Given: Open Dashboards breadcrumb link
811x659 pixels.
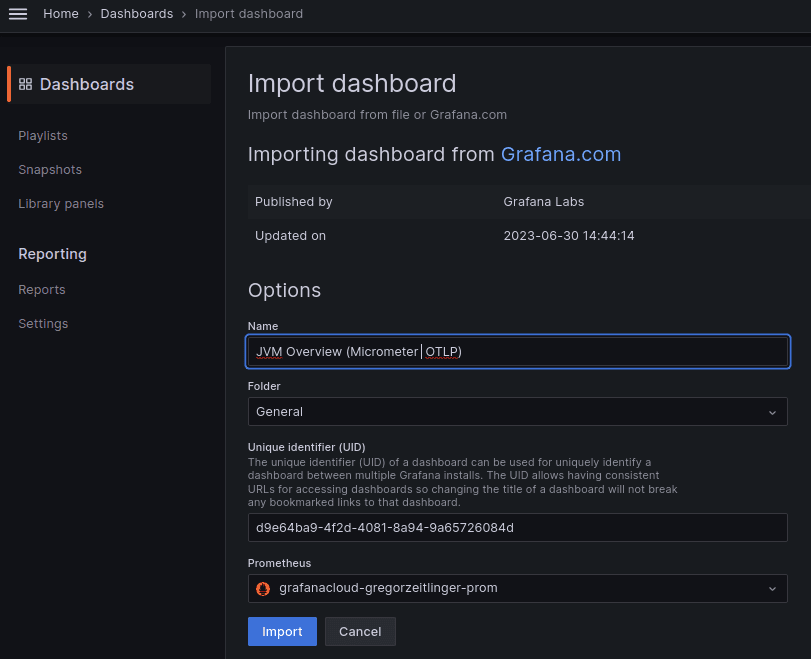Looking at the screenshot, I should (x=137, y=14).
